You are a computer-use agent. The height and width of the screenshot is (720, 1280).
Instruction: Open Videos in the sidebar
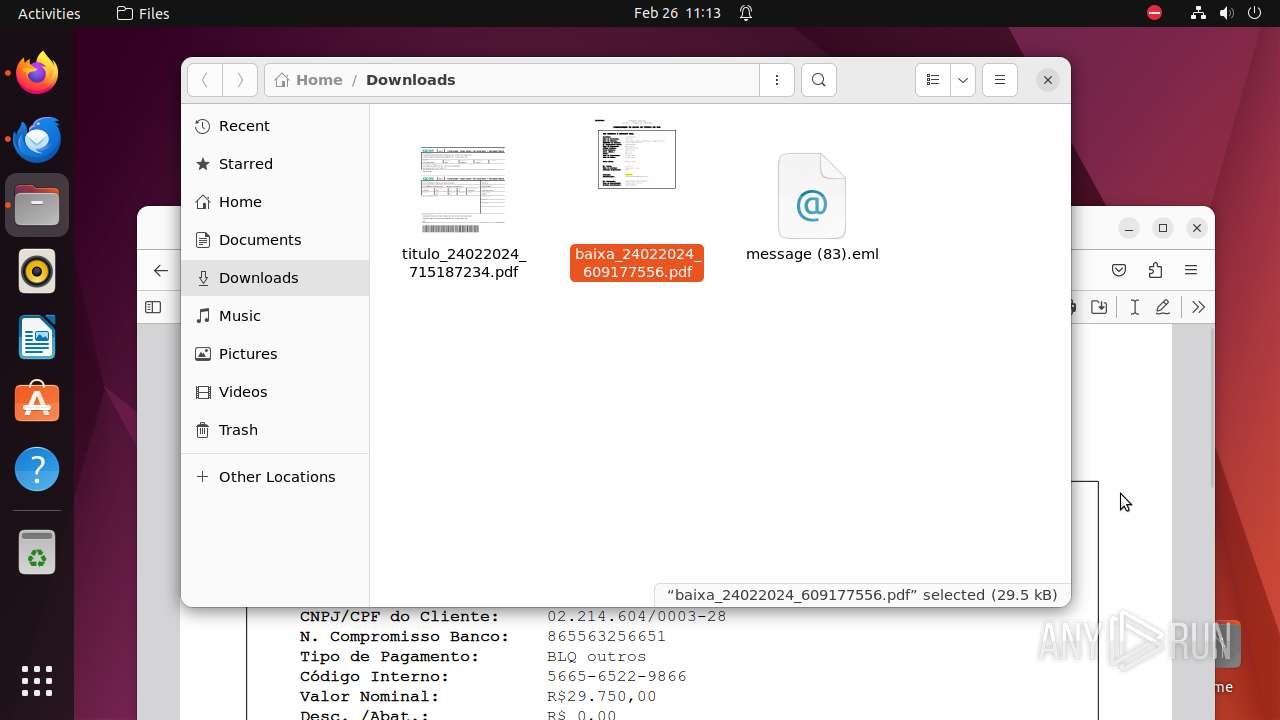[275, 392]
